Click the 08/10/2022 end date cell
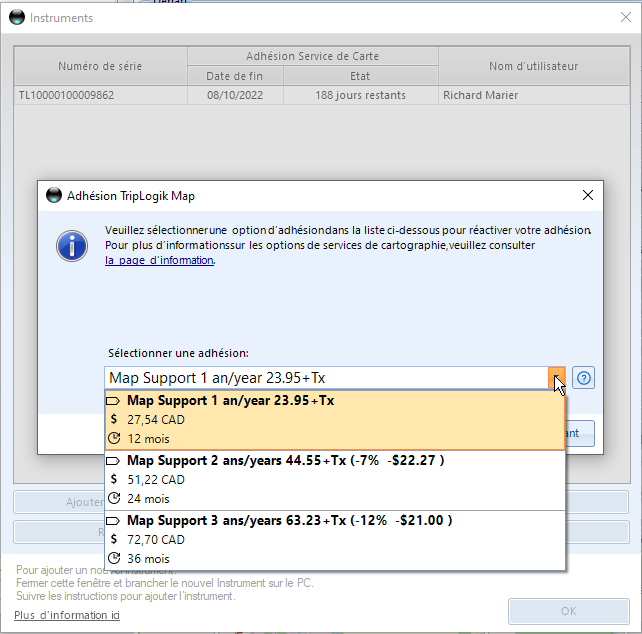 coord(235,95)
